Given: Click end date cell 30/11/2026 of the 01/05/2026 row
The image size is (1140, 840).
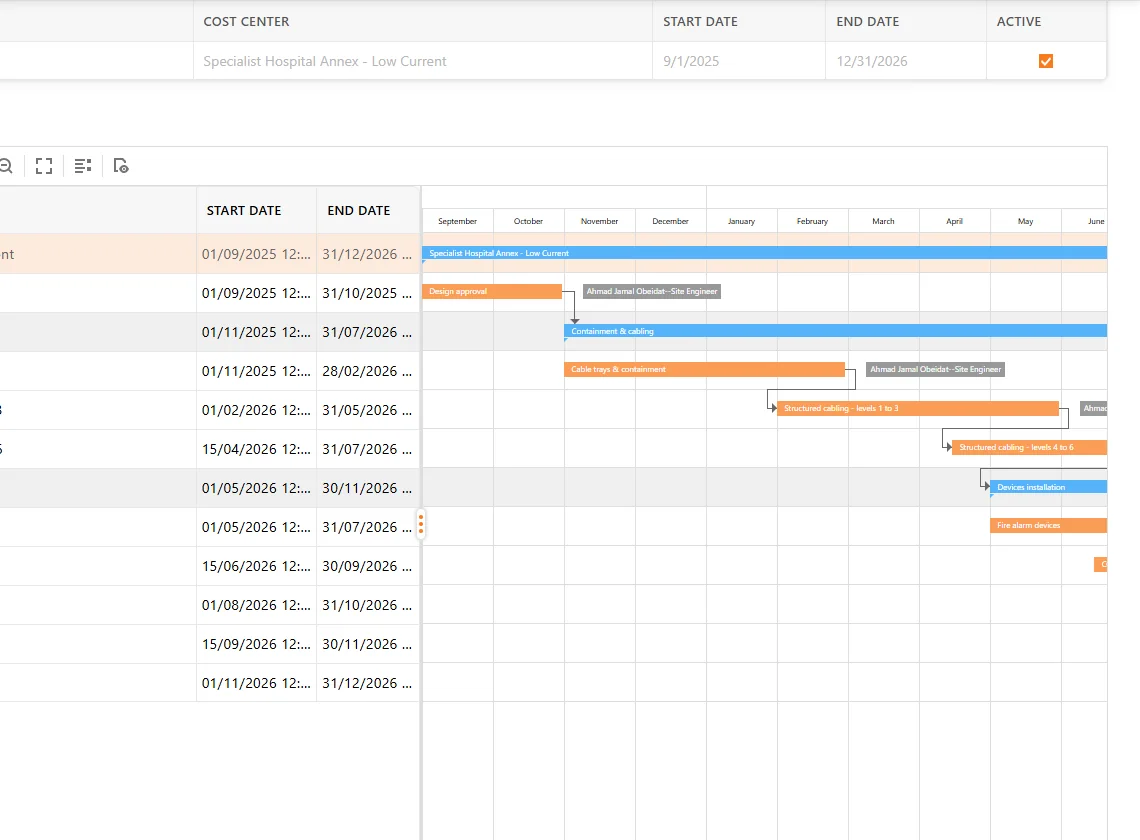Looking at the screenshot, I should tap(368, 488).
